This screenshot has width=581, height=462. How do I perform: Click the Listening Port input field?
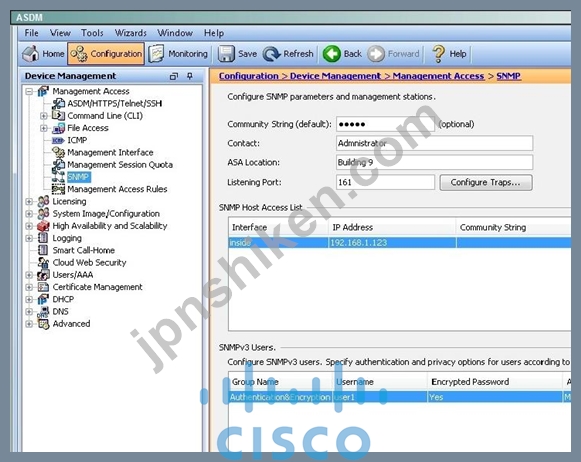point(385,182)
